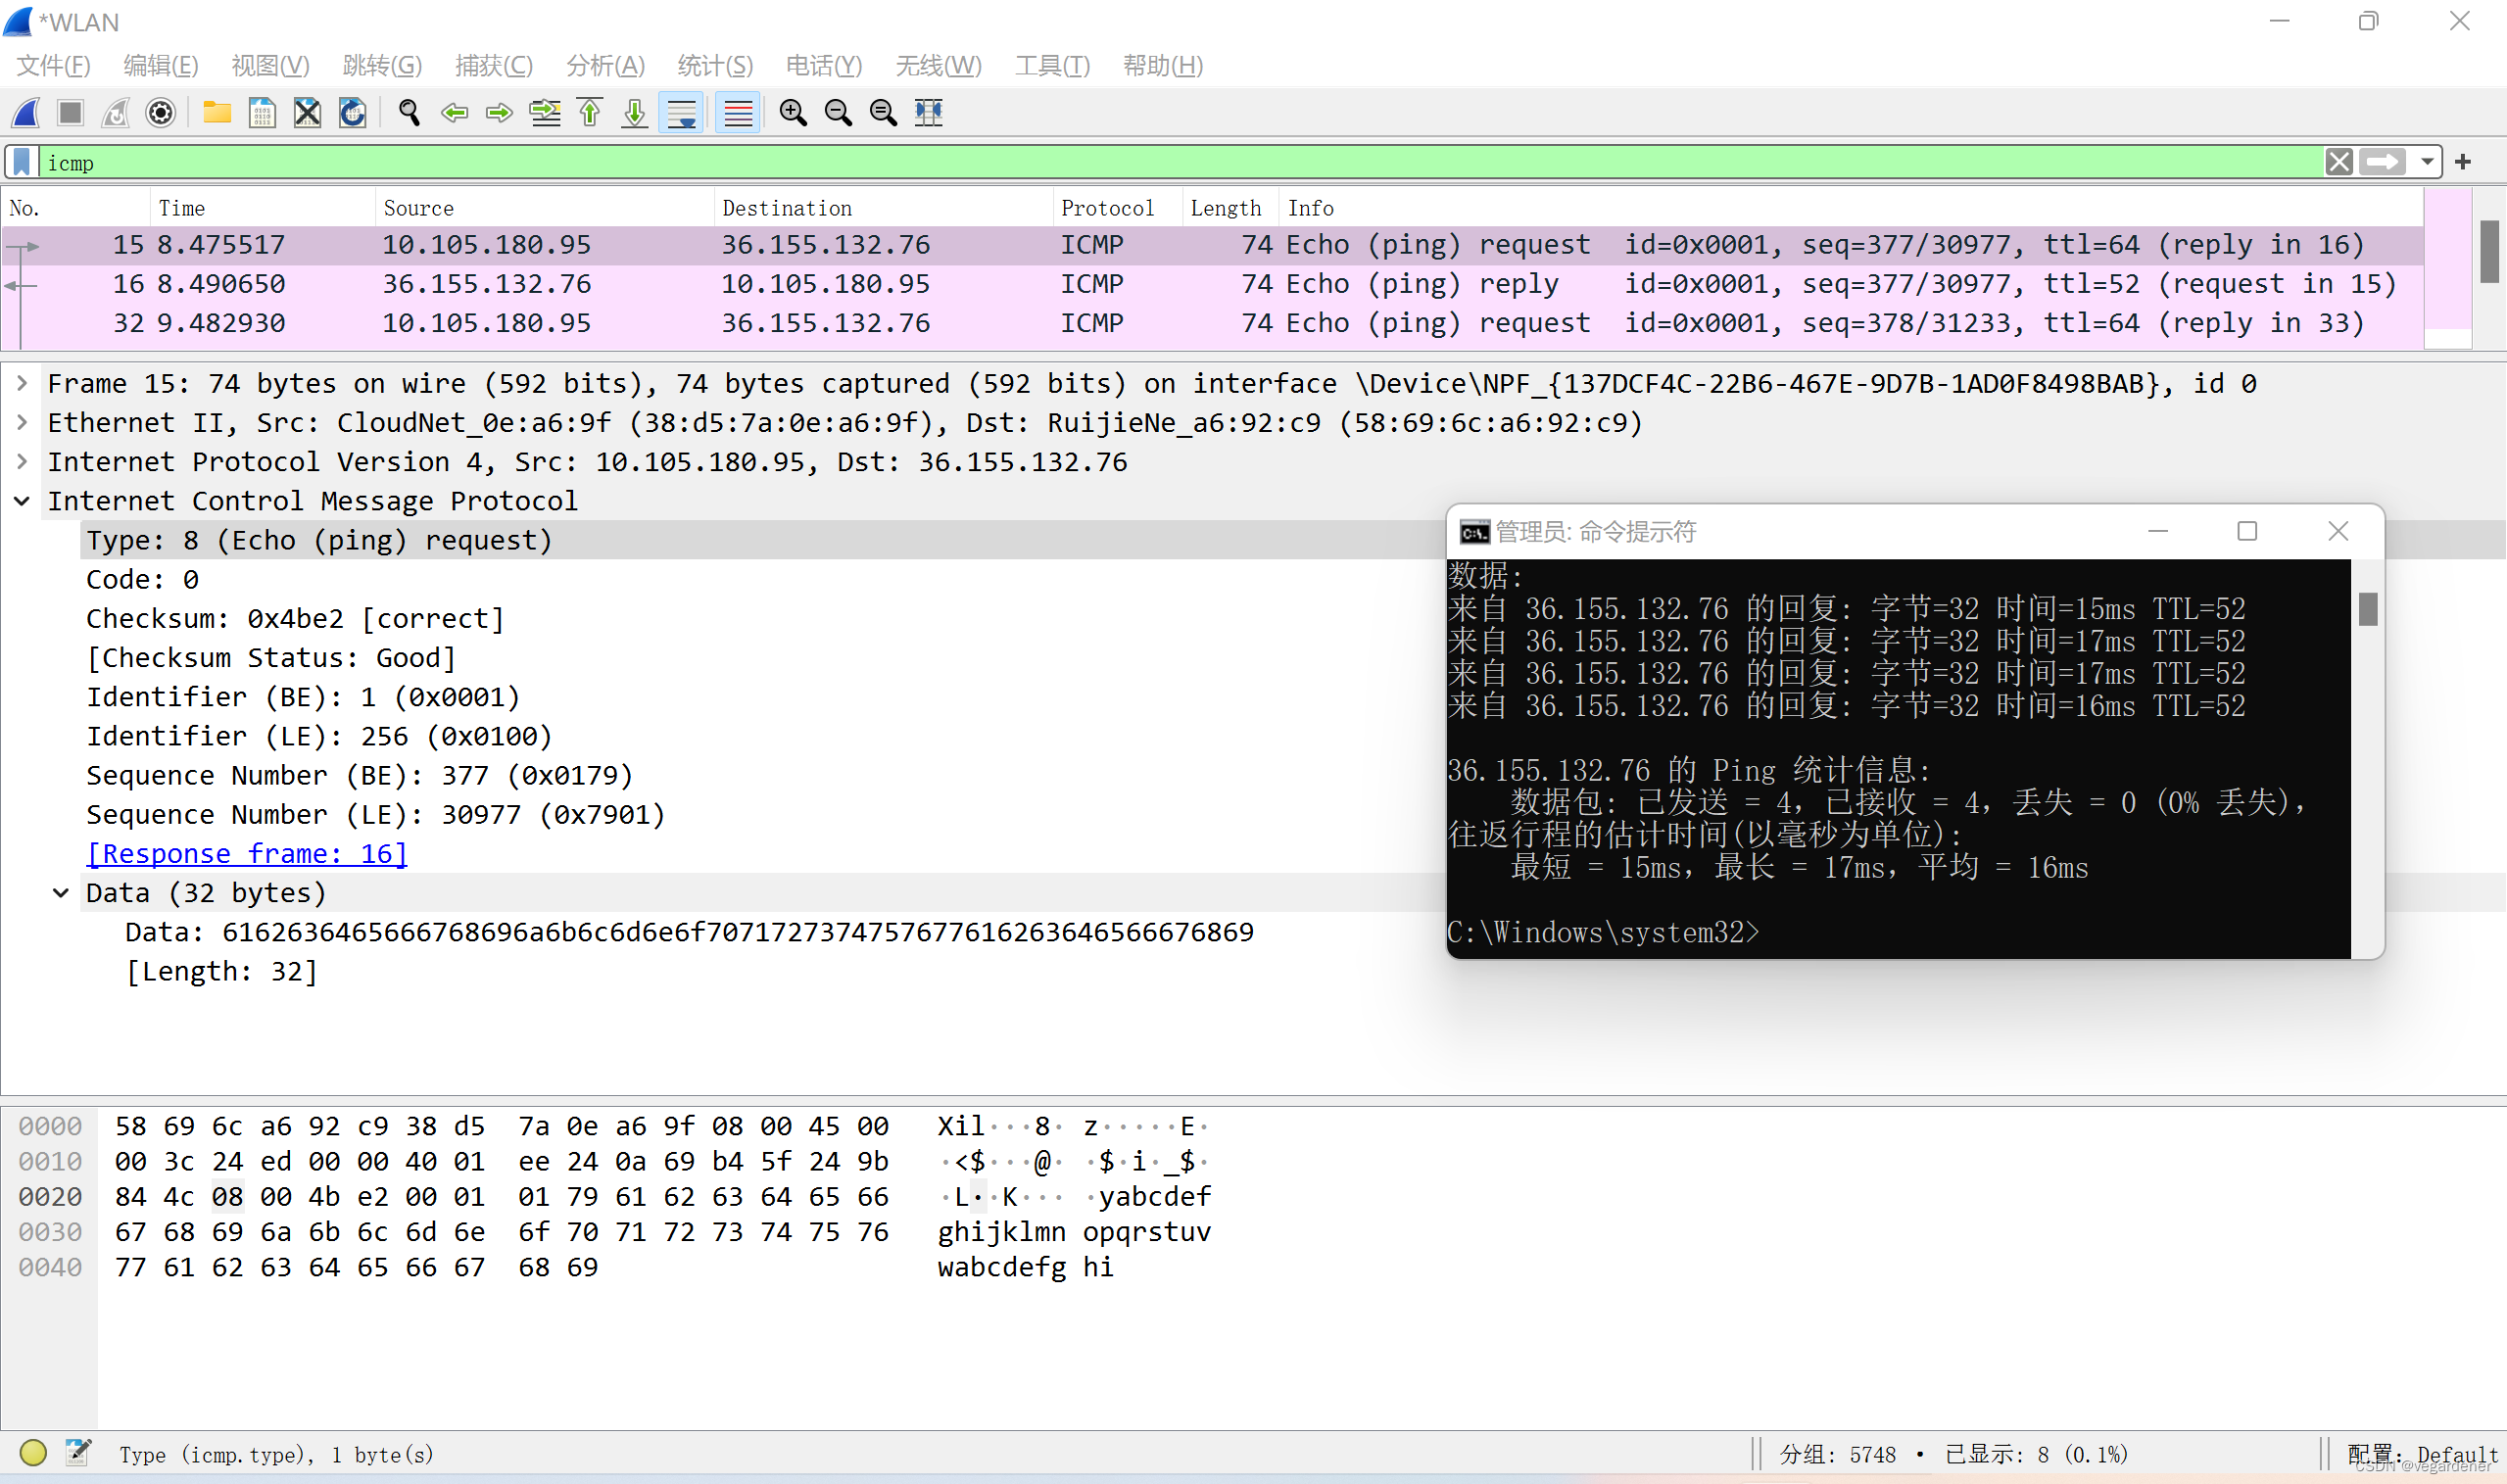This screenshot has height=1484, width=2507.
Task: Open the 分析(A) menu
Action: point(605,66)
